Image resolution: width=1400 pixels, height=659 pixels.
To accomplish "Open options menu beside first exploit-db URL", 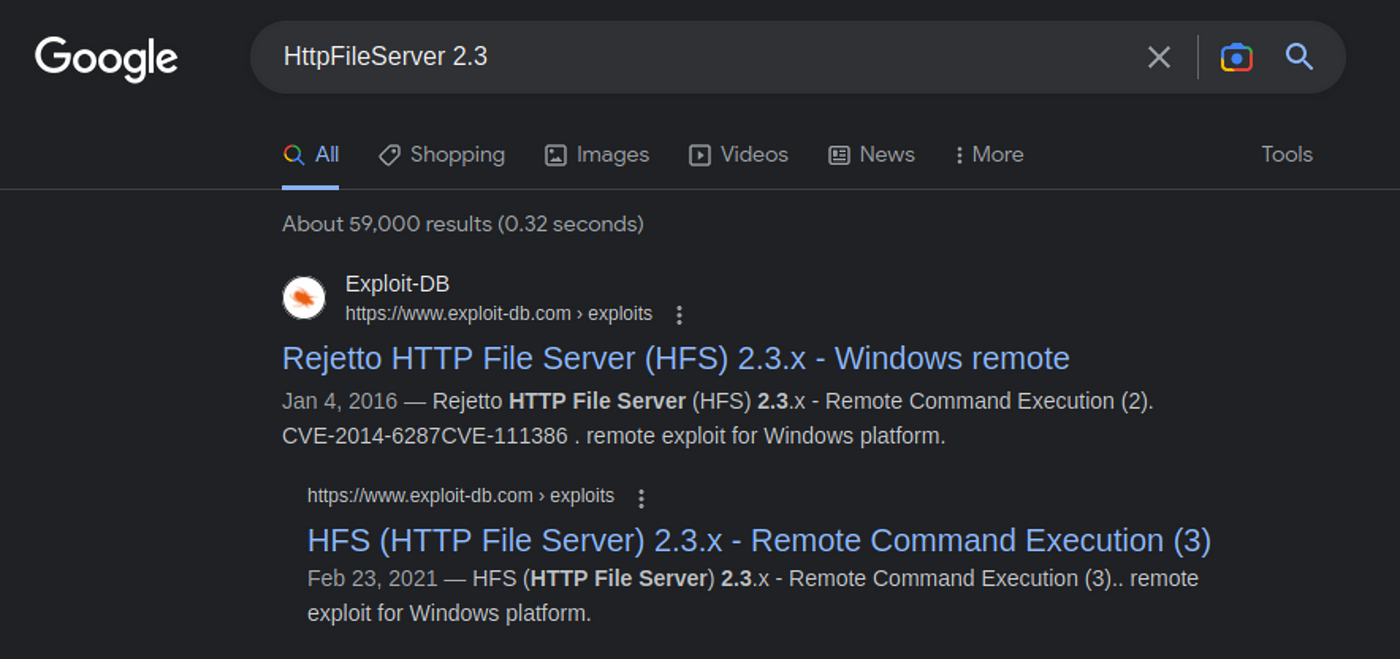I will 679,315.
